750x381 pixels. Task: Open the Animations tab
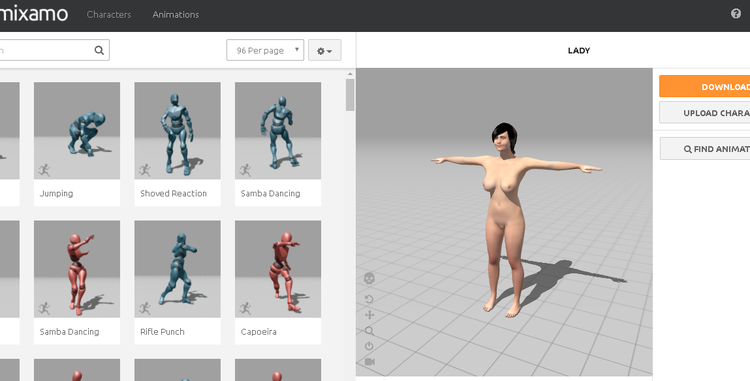(x=176, y=15)
